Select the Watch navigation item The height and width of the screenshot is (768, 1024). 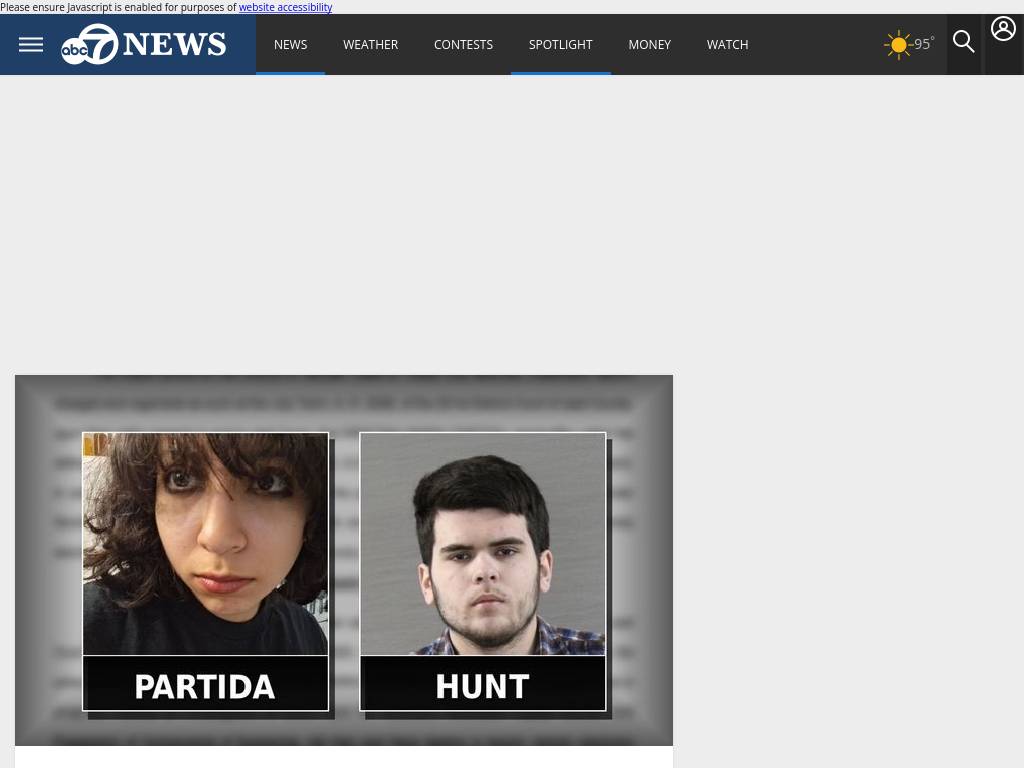pyautogui.click(x=728, y=44)
